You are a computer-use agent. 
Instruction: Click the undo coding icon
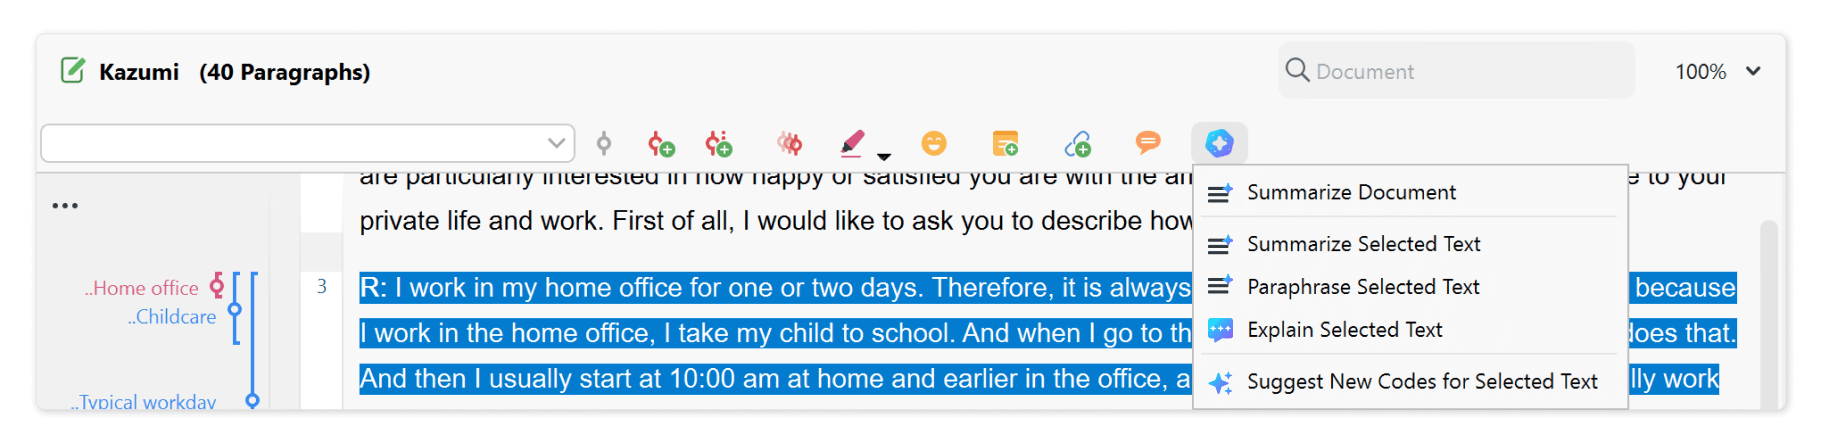(790, 144)
